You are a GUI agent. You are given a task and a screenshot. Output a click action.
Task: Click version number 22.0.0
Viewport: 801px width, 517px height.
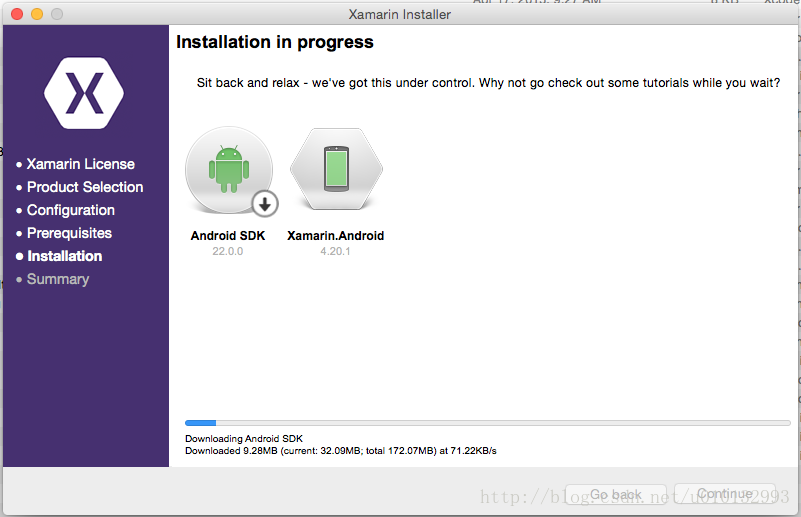pos(228,251)
